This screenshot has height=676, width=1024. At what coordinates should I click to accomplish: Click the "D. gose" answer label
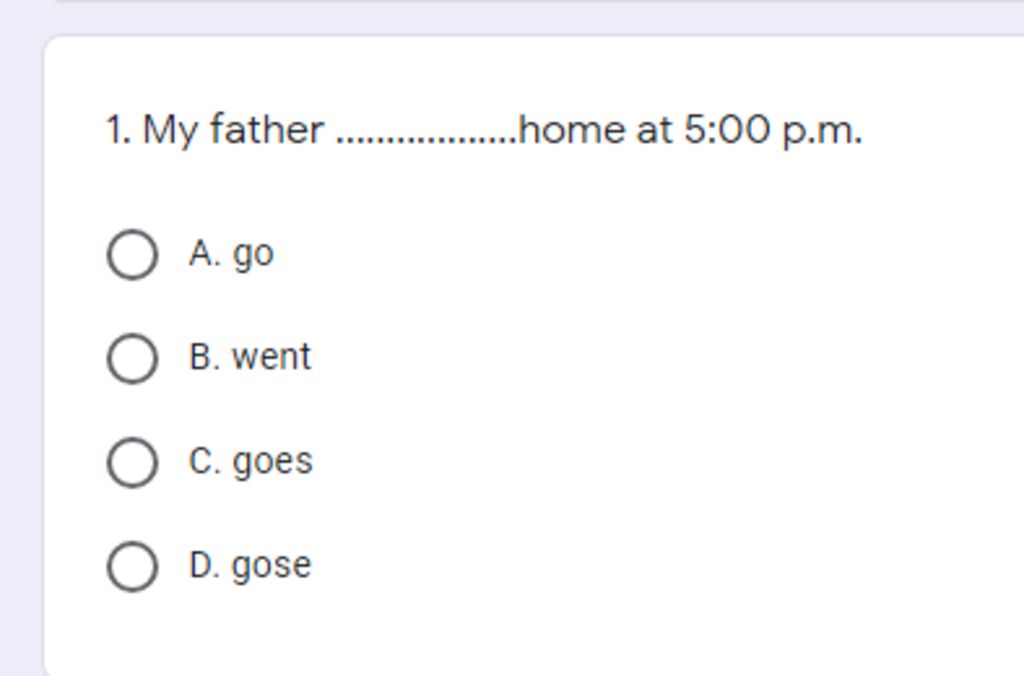pyautogui.click(x=250, y=566)
